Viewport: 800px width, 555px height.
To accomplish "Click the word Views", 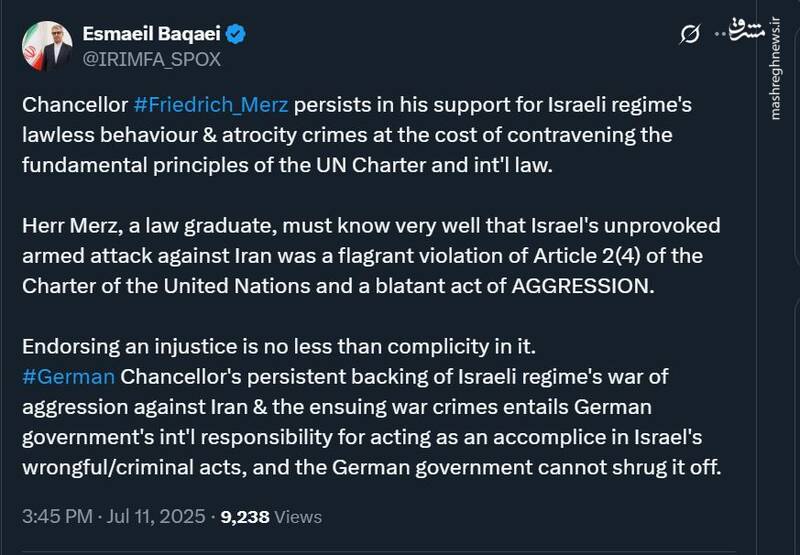I will tap(298, 516).
